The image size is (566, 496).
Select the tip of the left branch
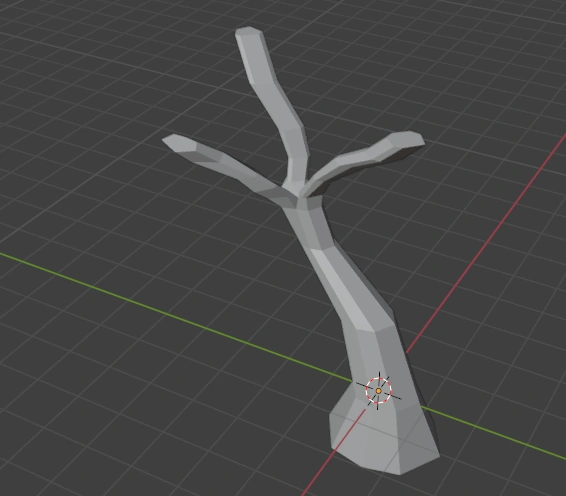point(172,140)
